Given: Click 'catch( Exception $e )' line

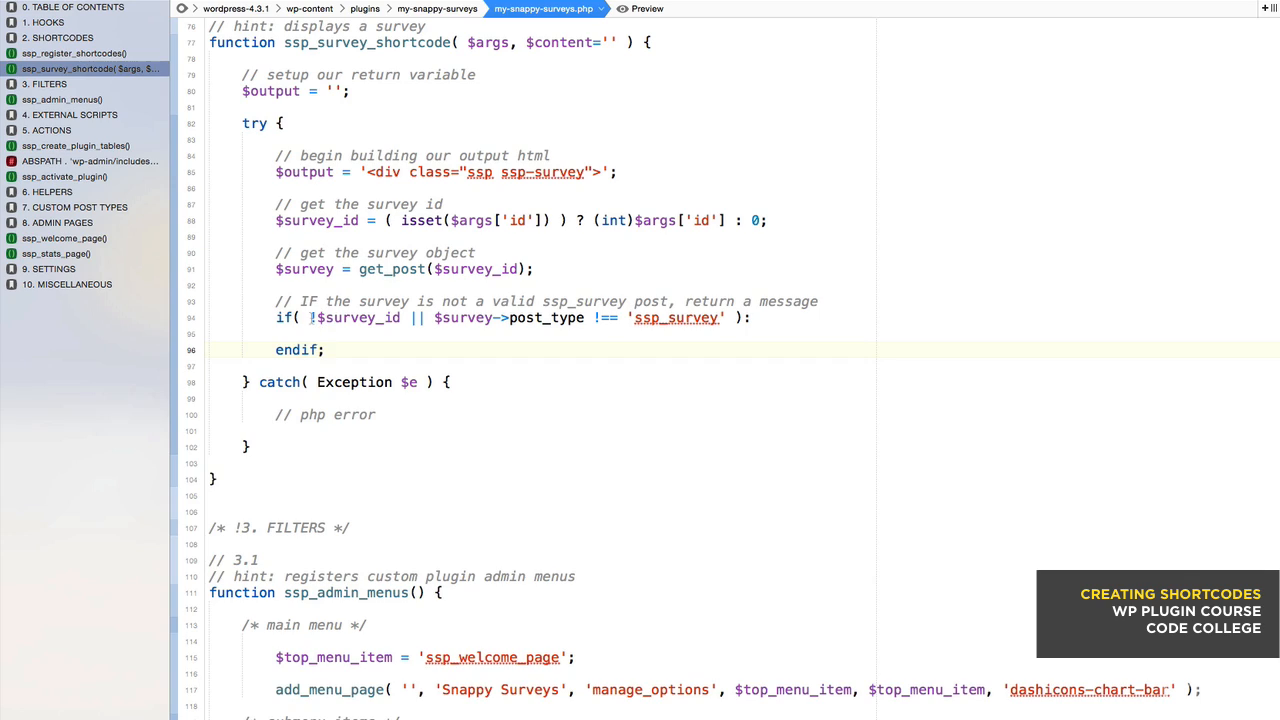Looking at the screenshot, I should pyautogui.click(x=346, y=382).
